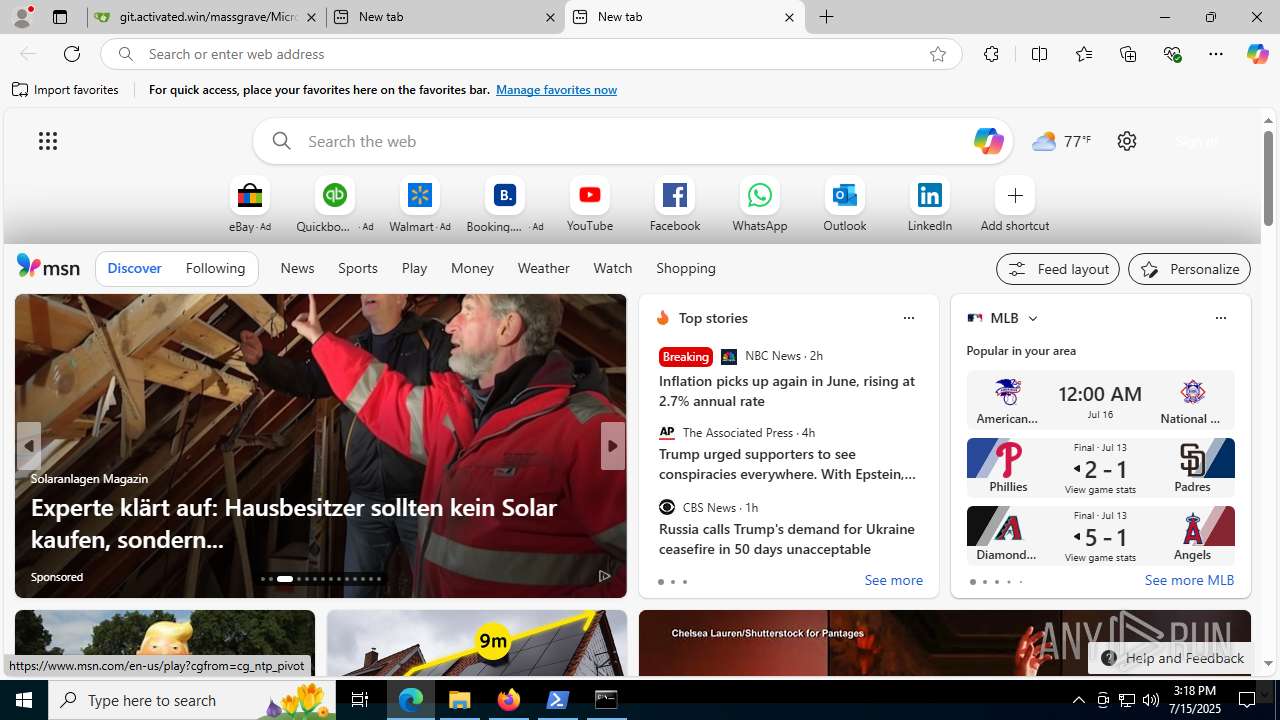The height and width of the screenshot is (720, 1280).
Task: Click See more MLB link
Action: click(x=1189, y=580)
